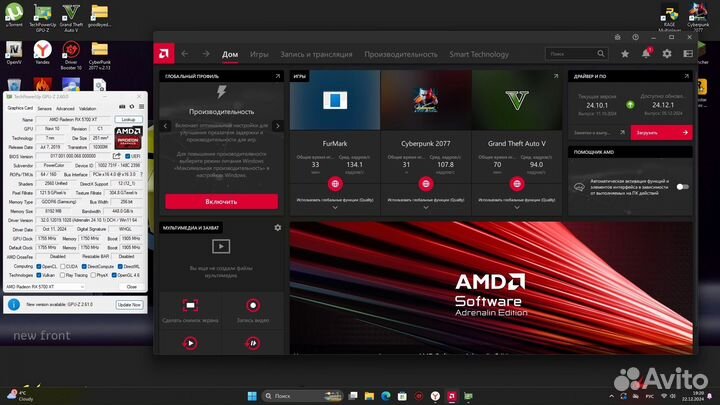720x405 pixels.
Task: Expand the Global Profile panel arrow
Action: [x=277, y=76]
